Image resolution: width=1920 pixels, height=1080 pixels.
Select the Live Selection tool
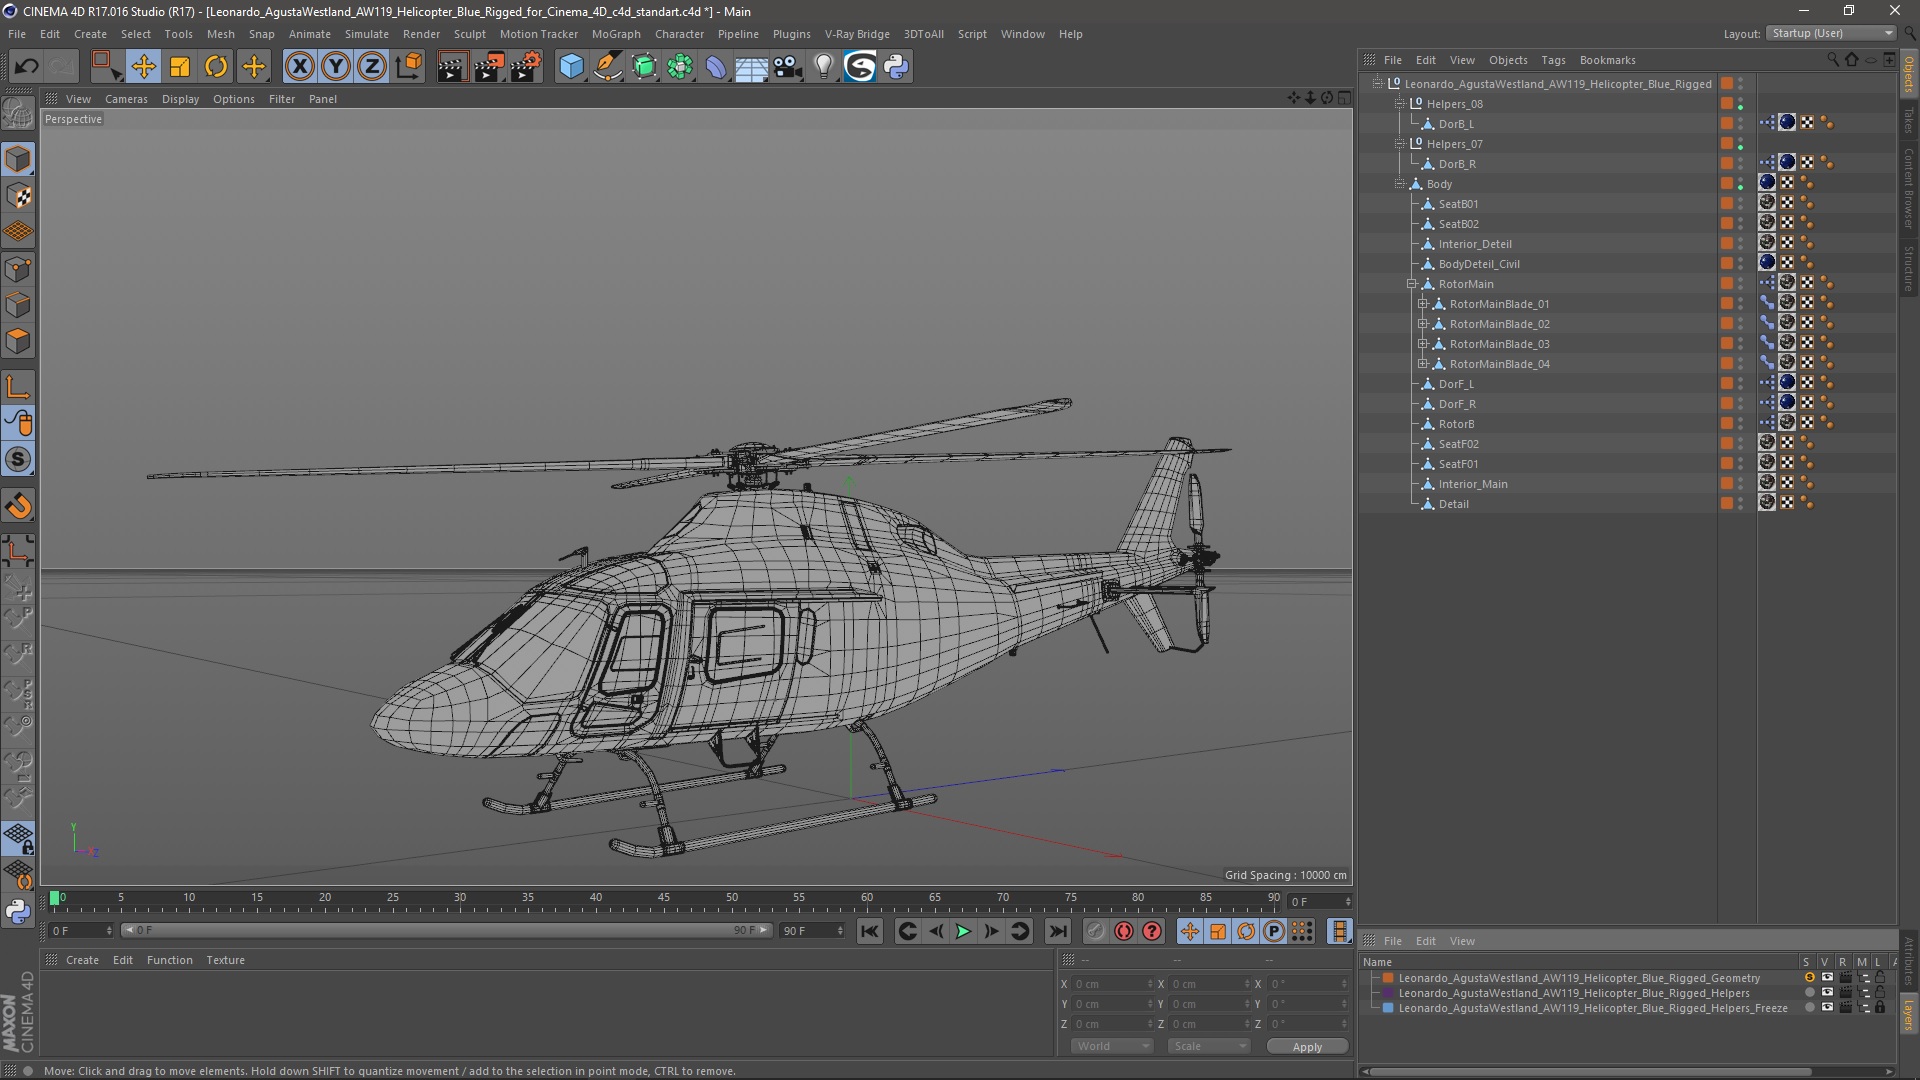pos(106,67)
